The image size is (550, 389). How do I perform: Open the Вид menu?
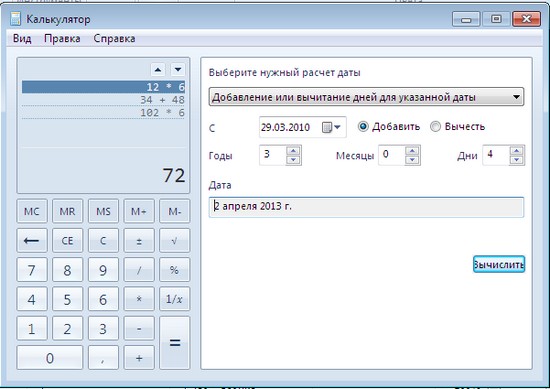click(x=22, y=39)
